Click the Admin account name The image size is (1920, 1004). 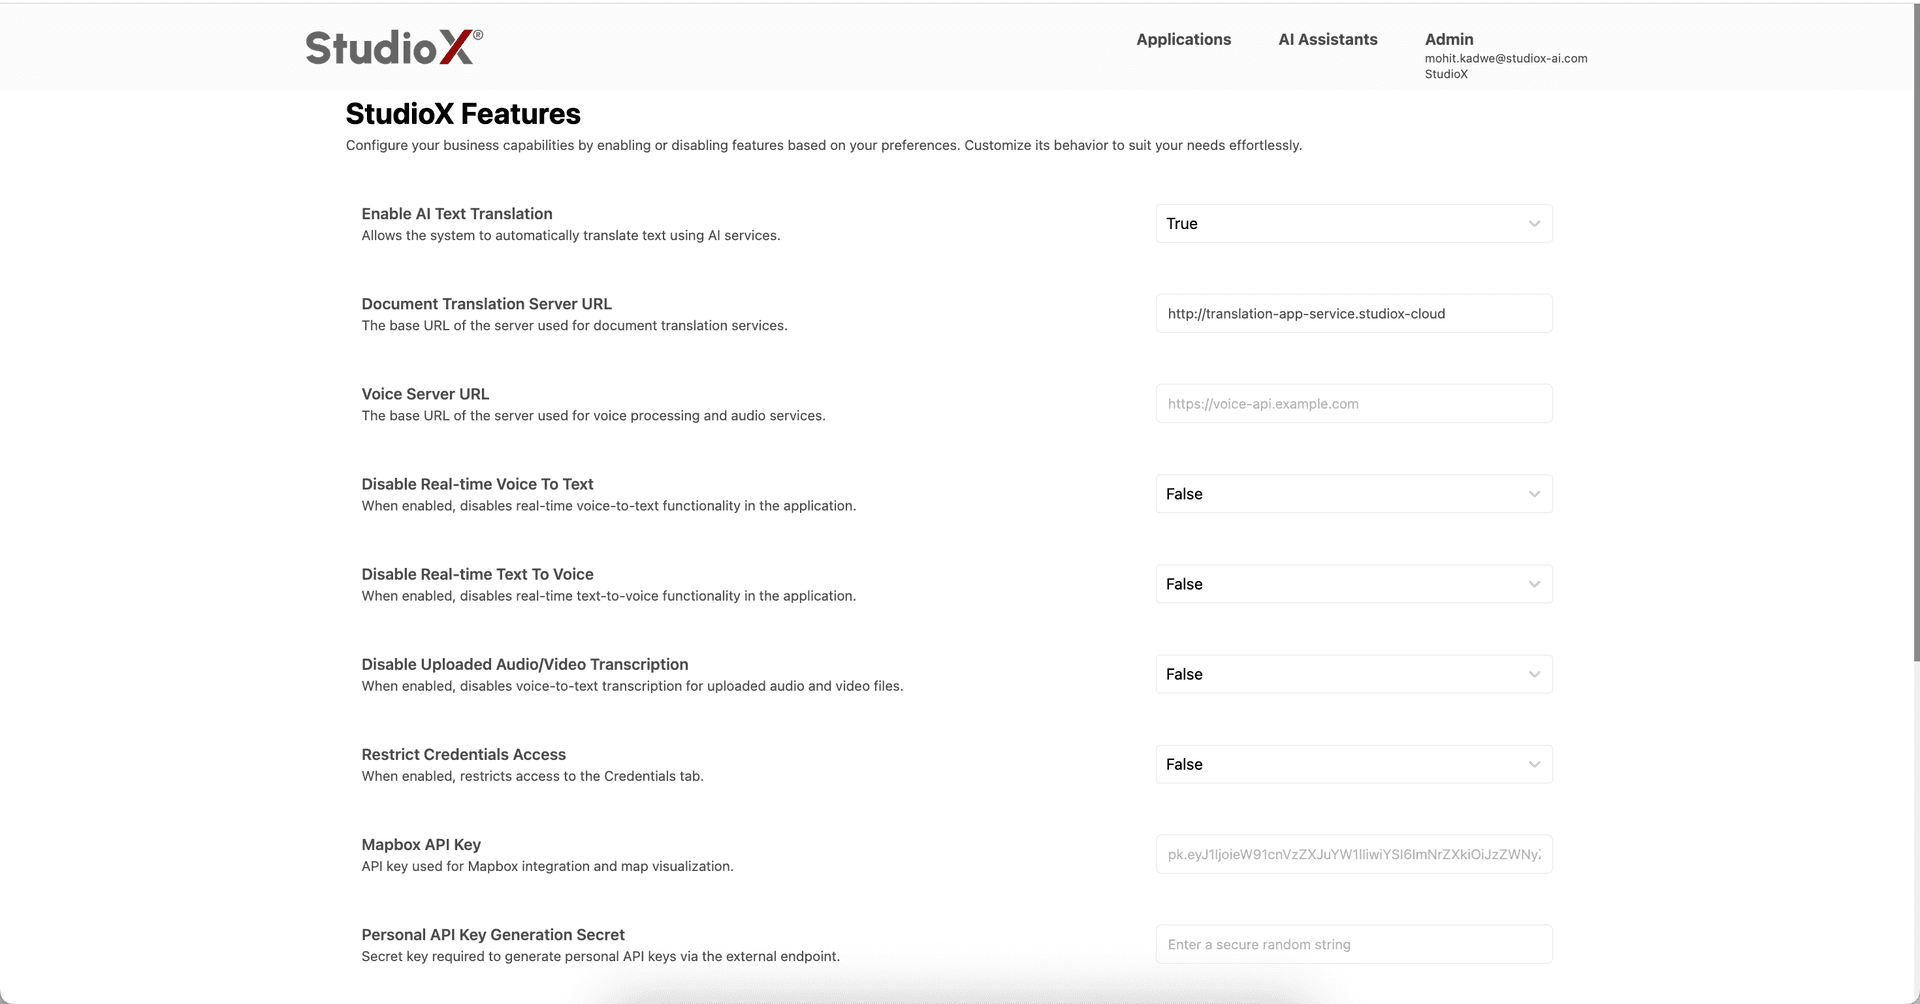tap(1448, 39)
